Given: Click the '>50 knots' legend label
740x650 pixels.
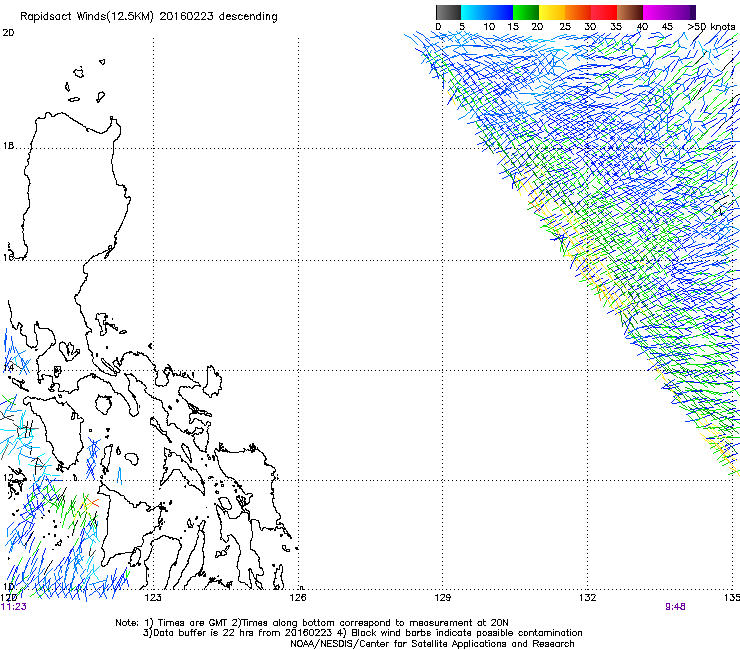Looking at the screenshot, I should click(x=711, y=27).
